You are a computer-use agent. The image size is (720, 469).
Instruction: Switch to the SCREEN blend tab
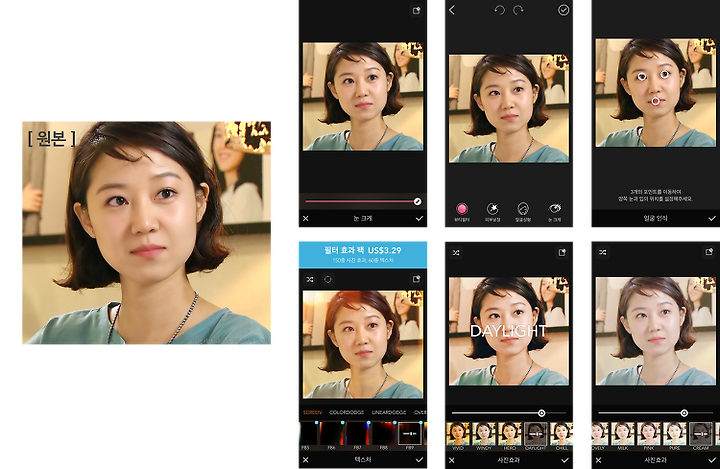coord(312,412)
